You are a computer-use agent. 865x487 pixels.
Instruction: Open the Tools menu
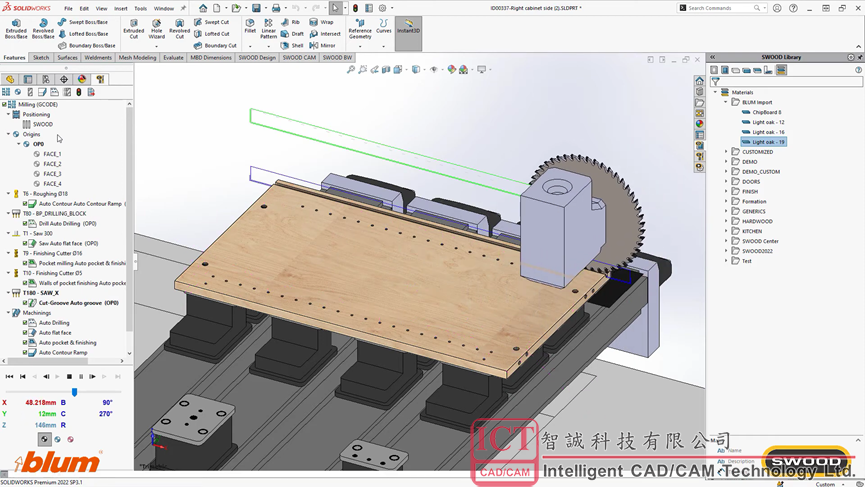141,8
